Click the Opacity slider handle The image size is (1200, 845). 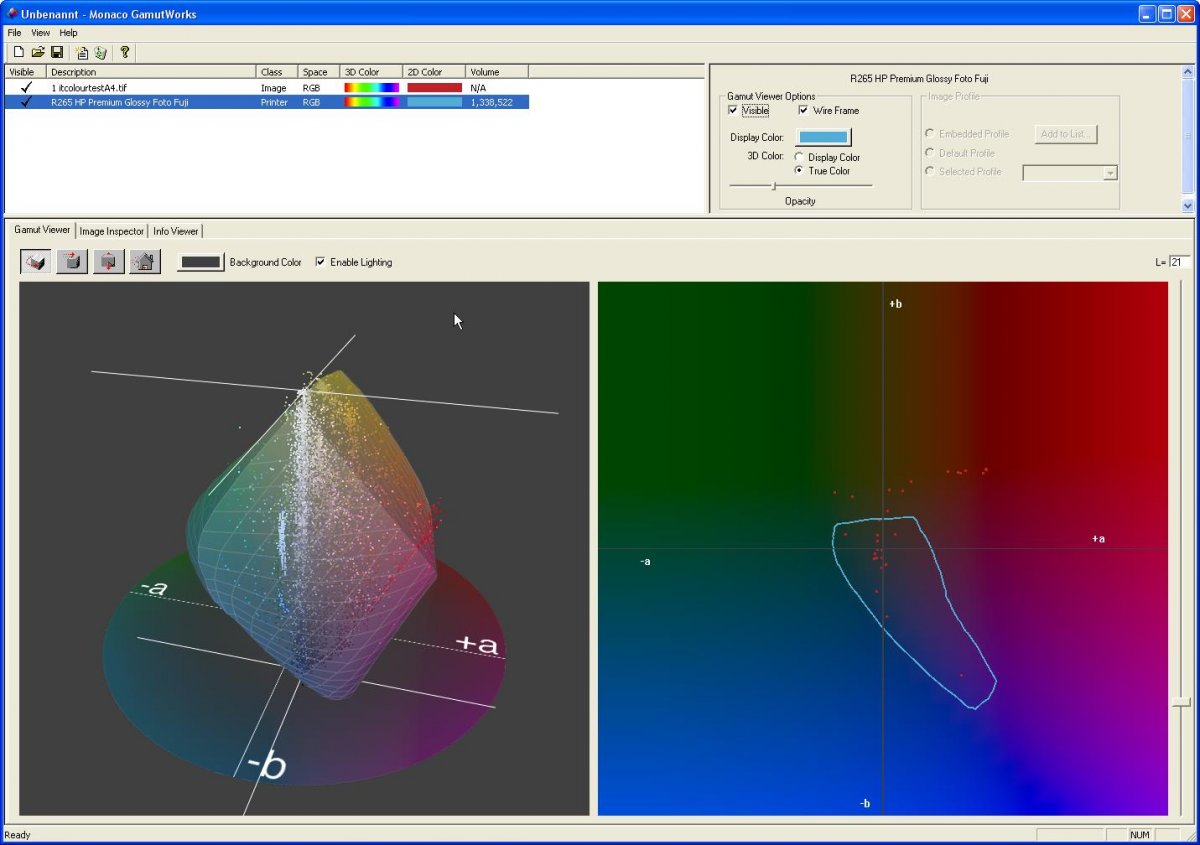pyautogui.click(x=773, y=185)
